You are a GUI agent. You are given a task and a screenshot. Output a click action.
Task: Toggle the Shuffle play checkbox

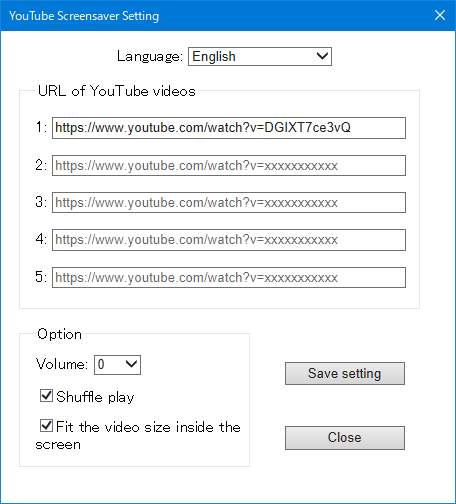(x=46, y=396)
